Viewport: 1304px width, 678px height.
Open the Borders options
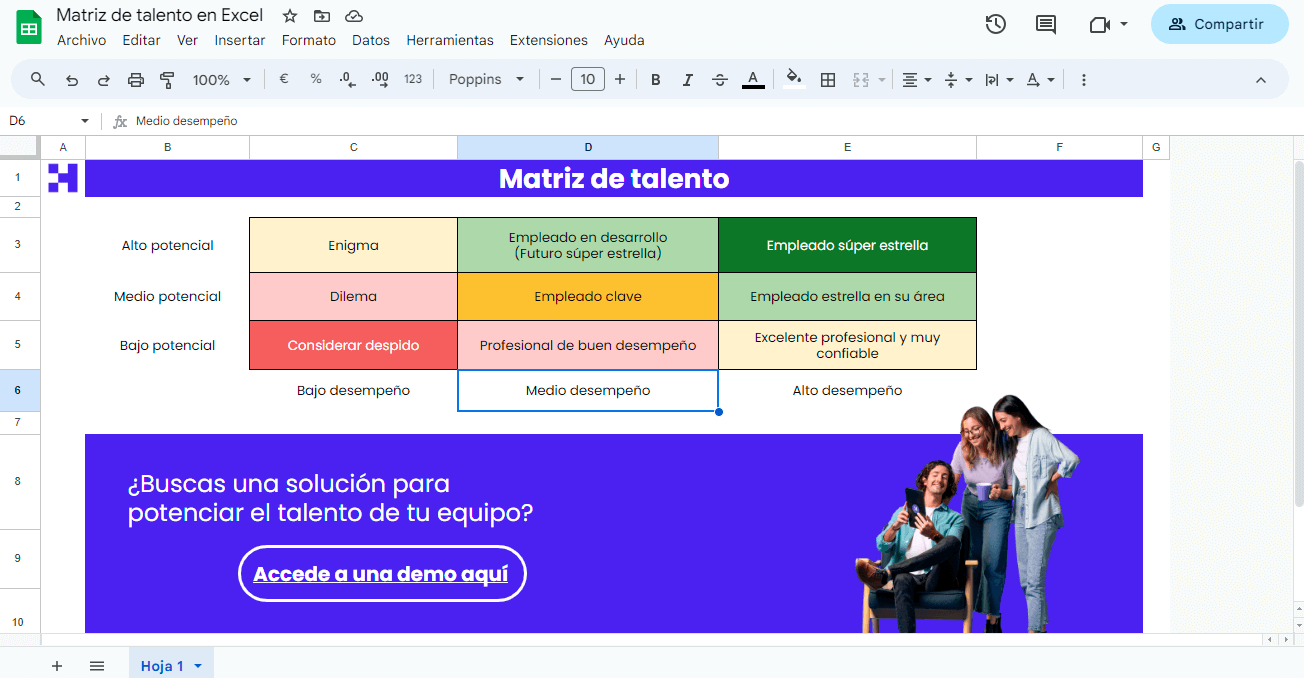click(x=828, y=79)
